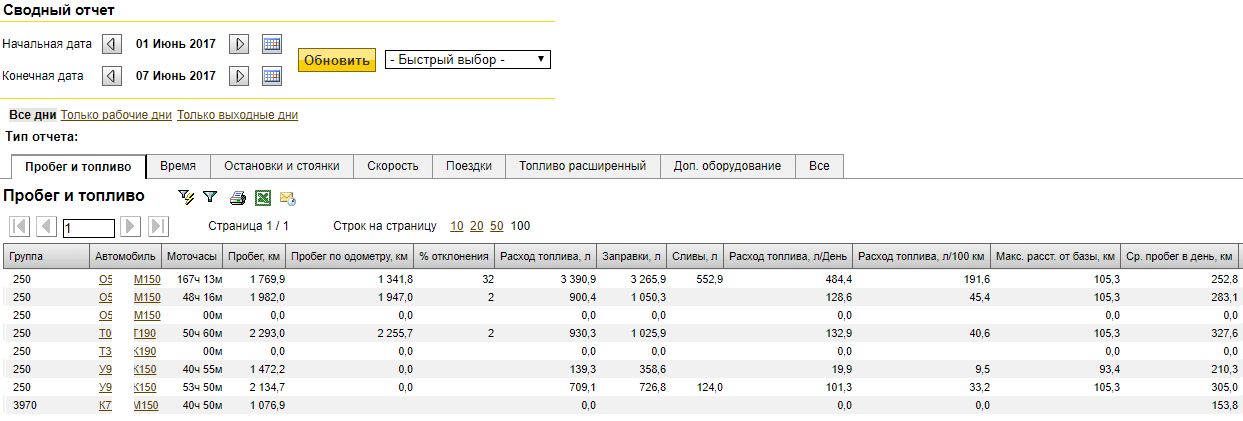Click the quick filter lightning icon

coord(185,197)
